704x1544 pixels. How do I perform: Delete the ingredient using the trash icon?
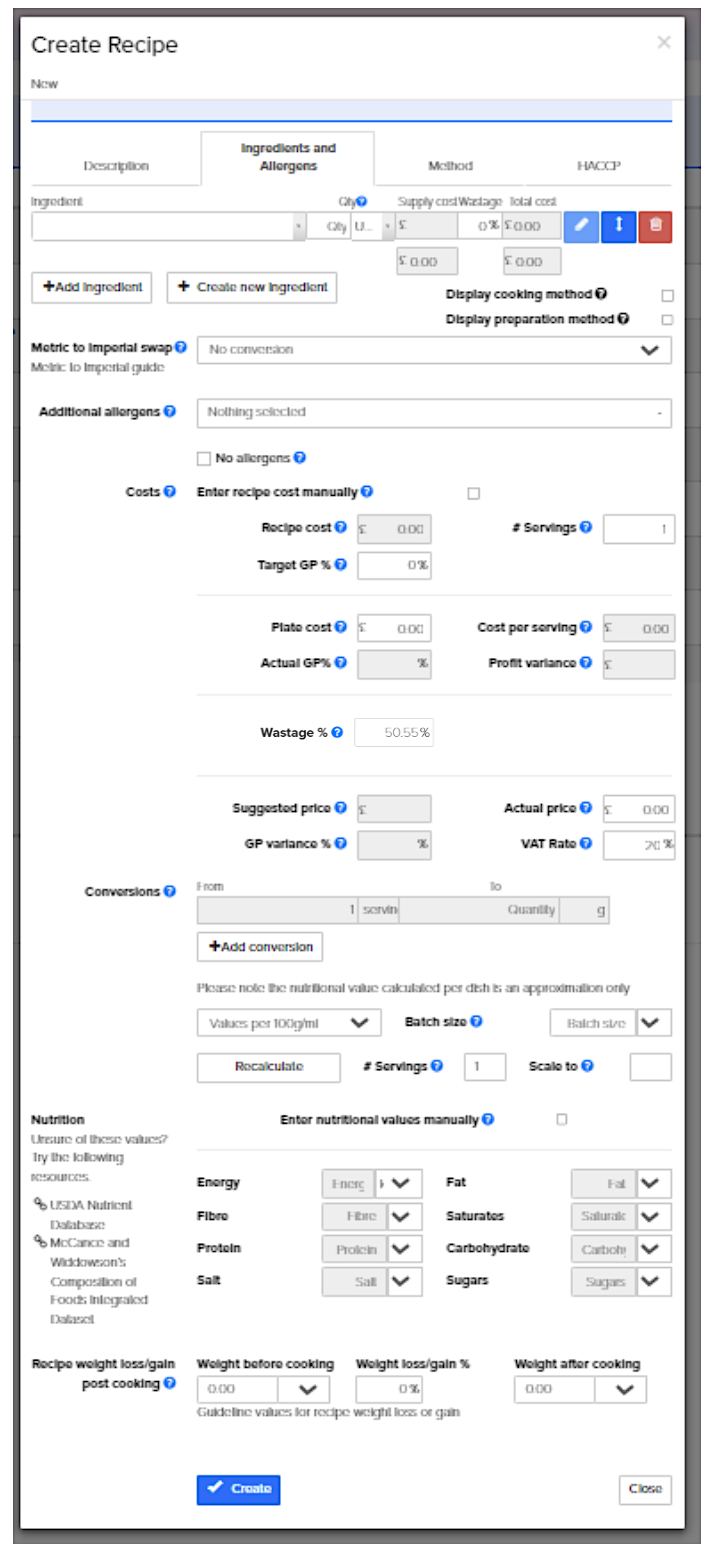tap(656, 227)
